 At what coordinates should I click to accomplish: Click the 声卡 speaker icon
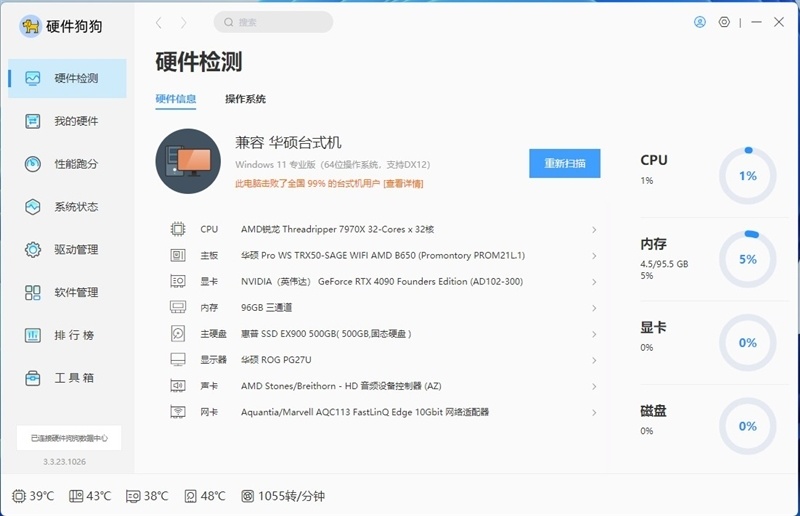[x=178, y=385]
